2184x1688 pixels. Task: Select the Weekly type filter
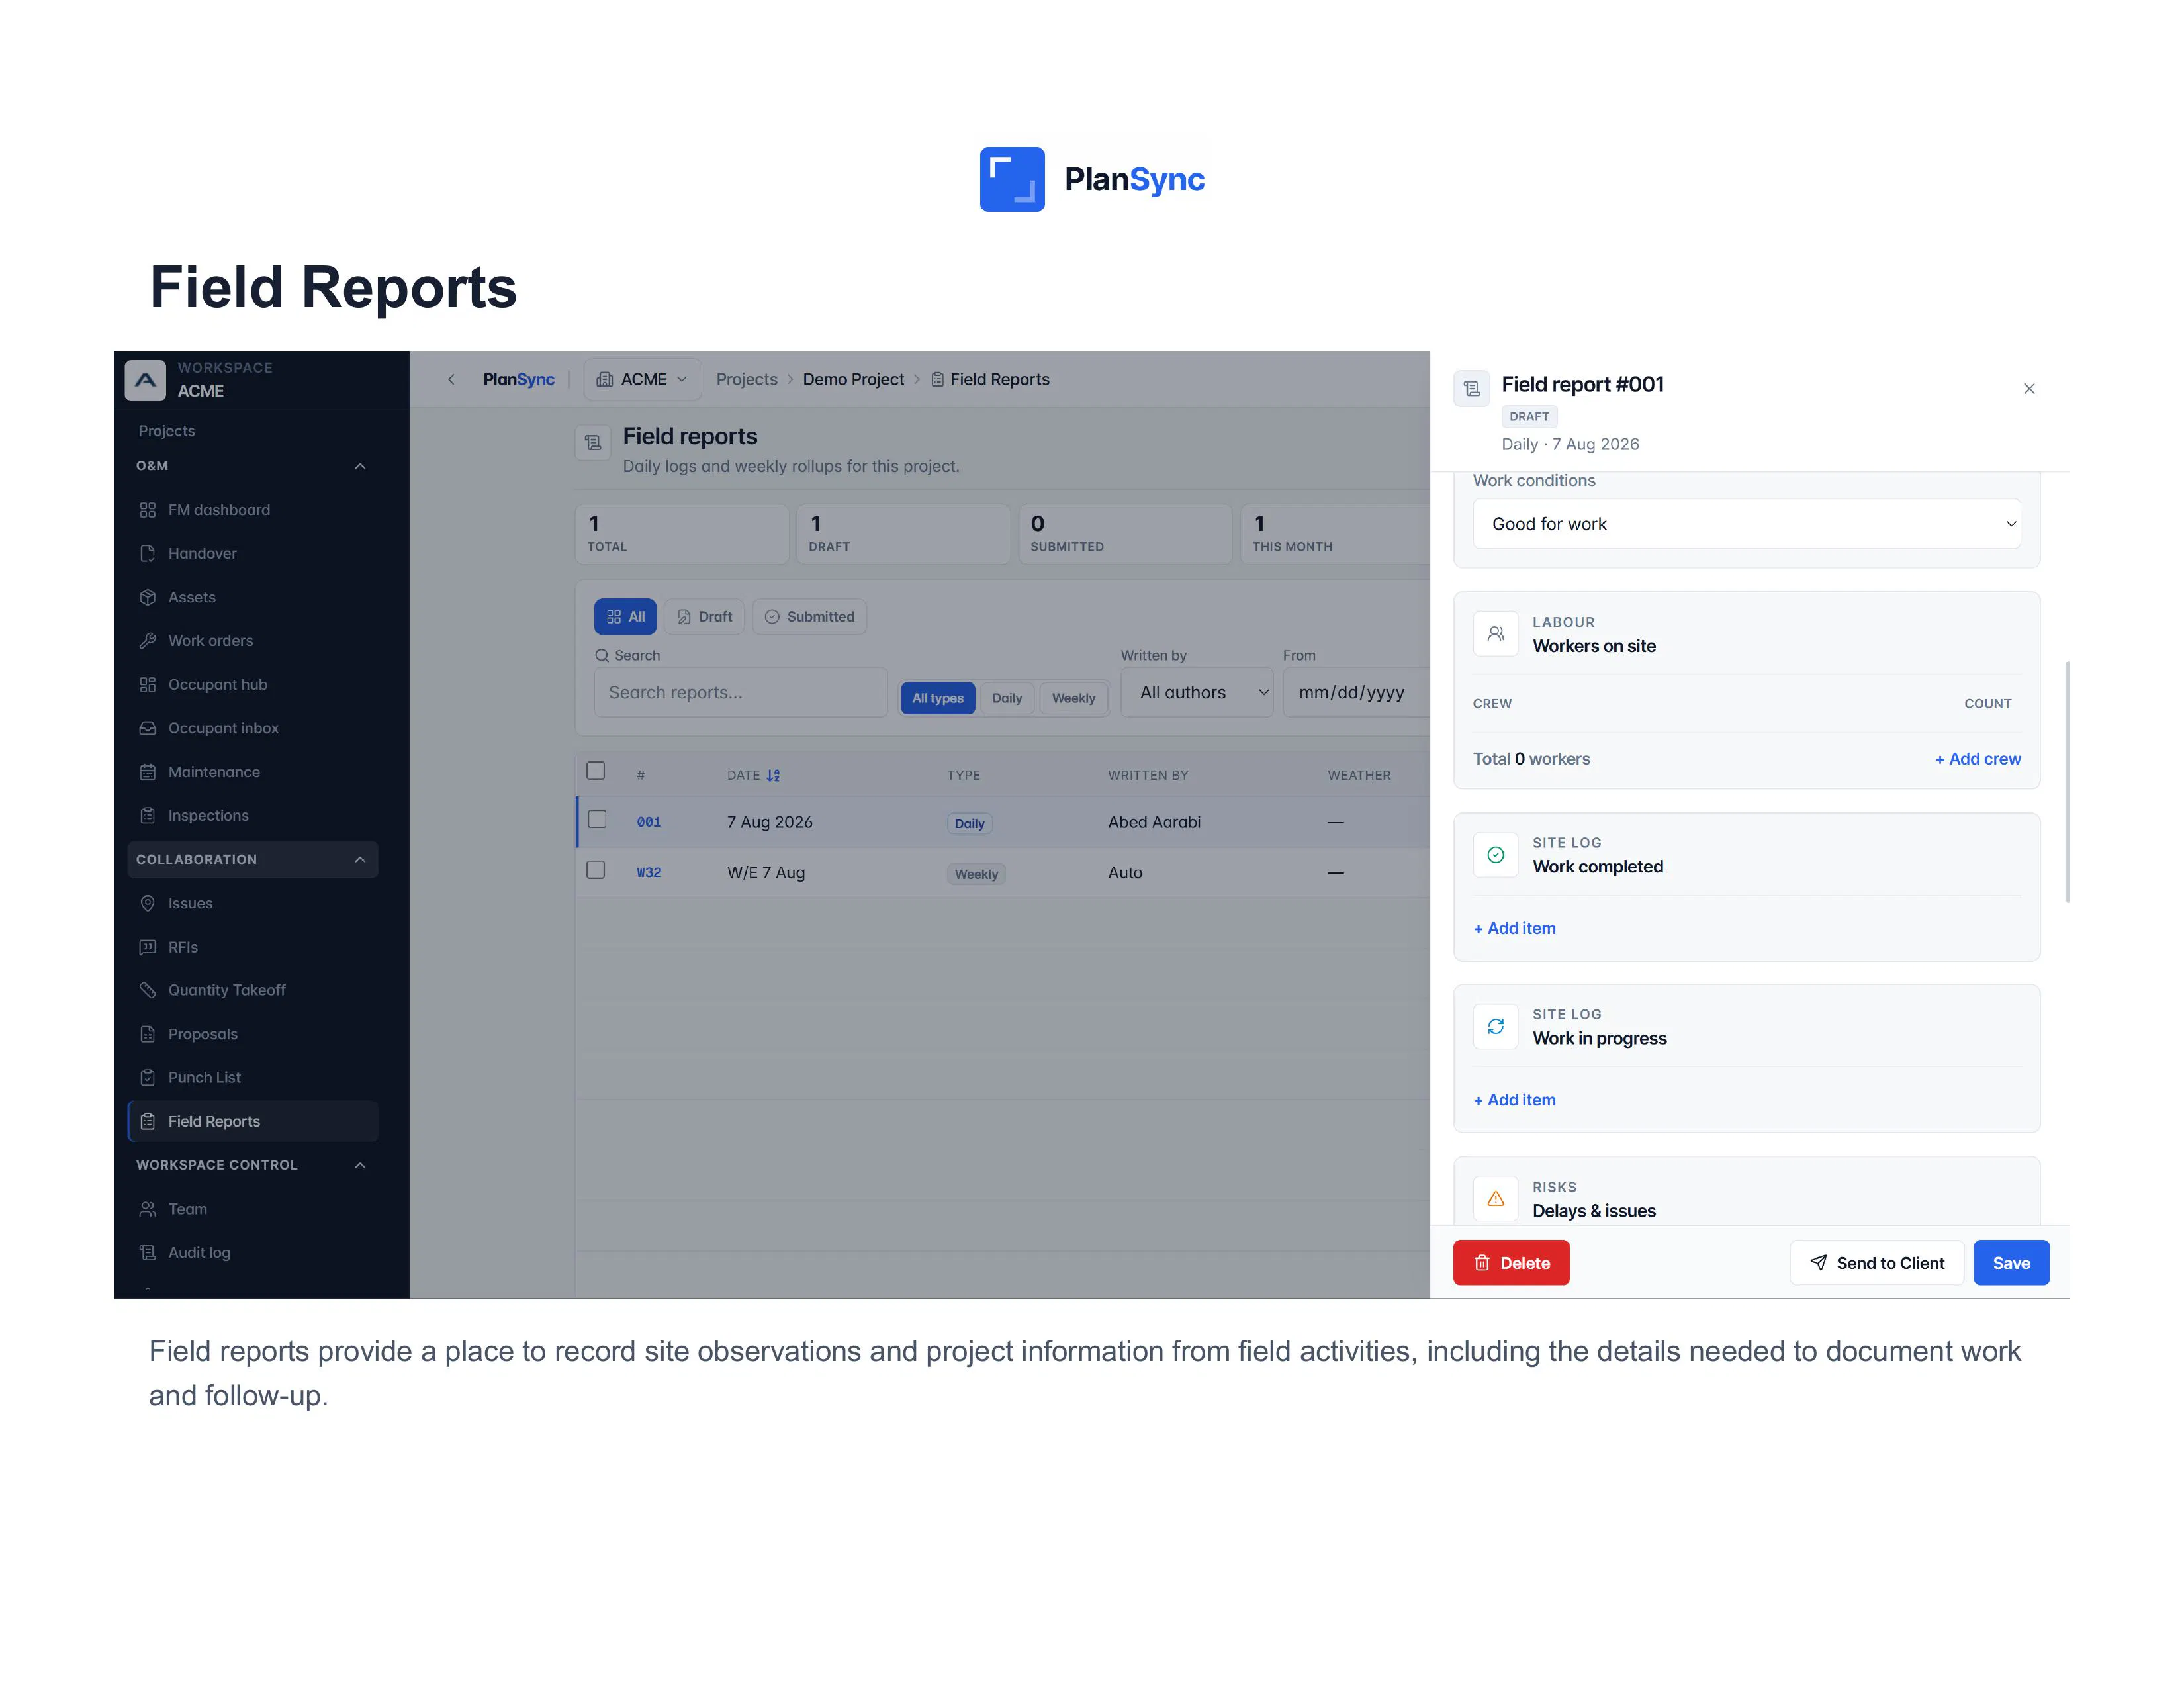[x=1074, y=698]
